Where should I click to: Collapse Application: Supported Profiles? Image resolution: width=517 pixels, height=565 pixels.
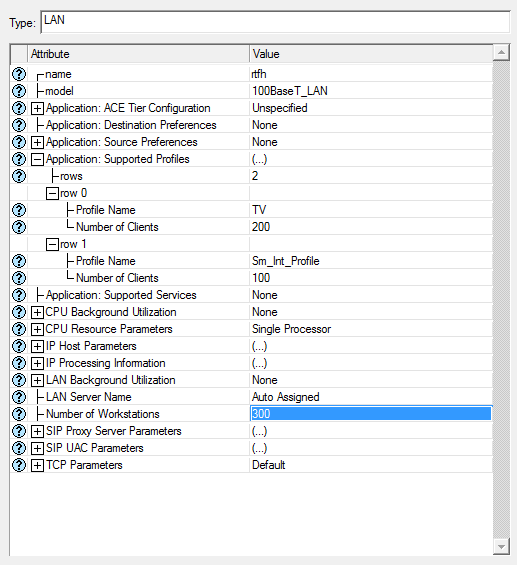(37, 159)
